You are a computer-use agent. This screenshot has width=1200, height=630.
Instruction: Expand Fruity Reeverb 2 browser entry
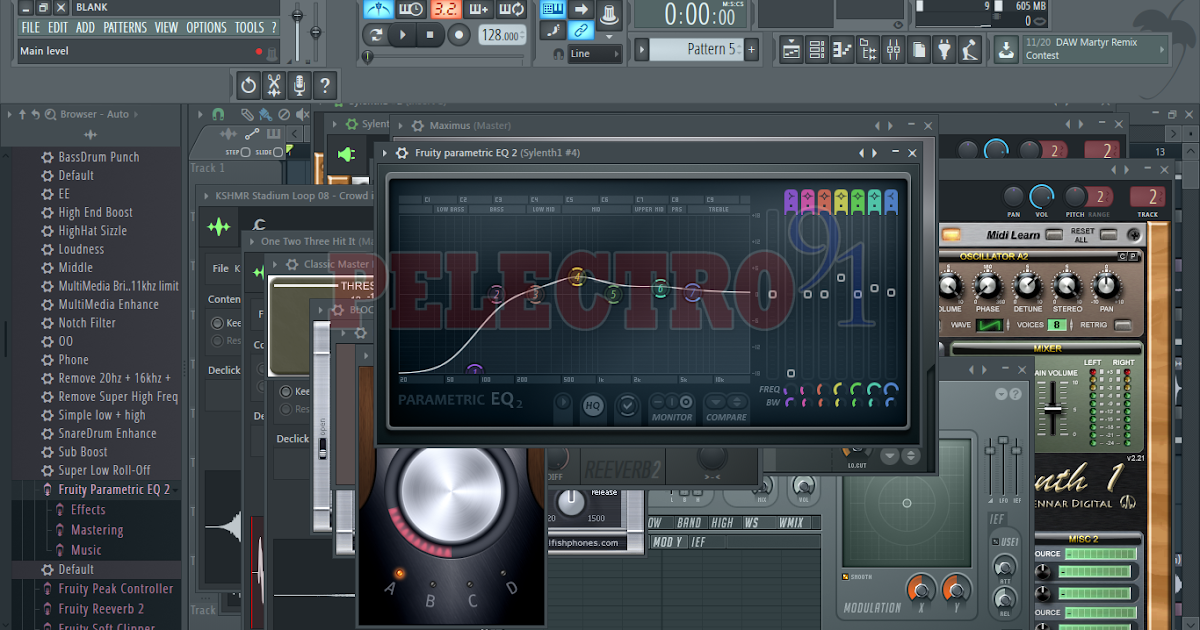(101, 608)
